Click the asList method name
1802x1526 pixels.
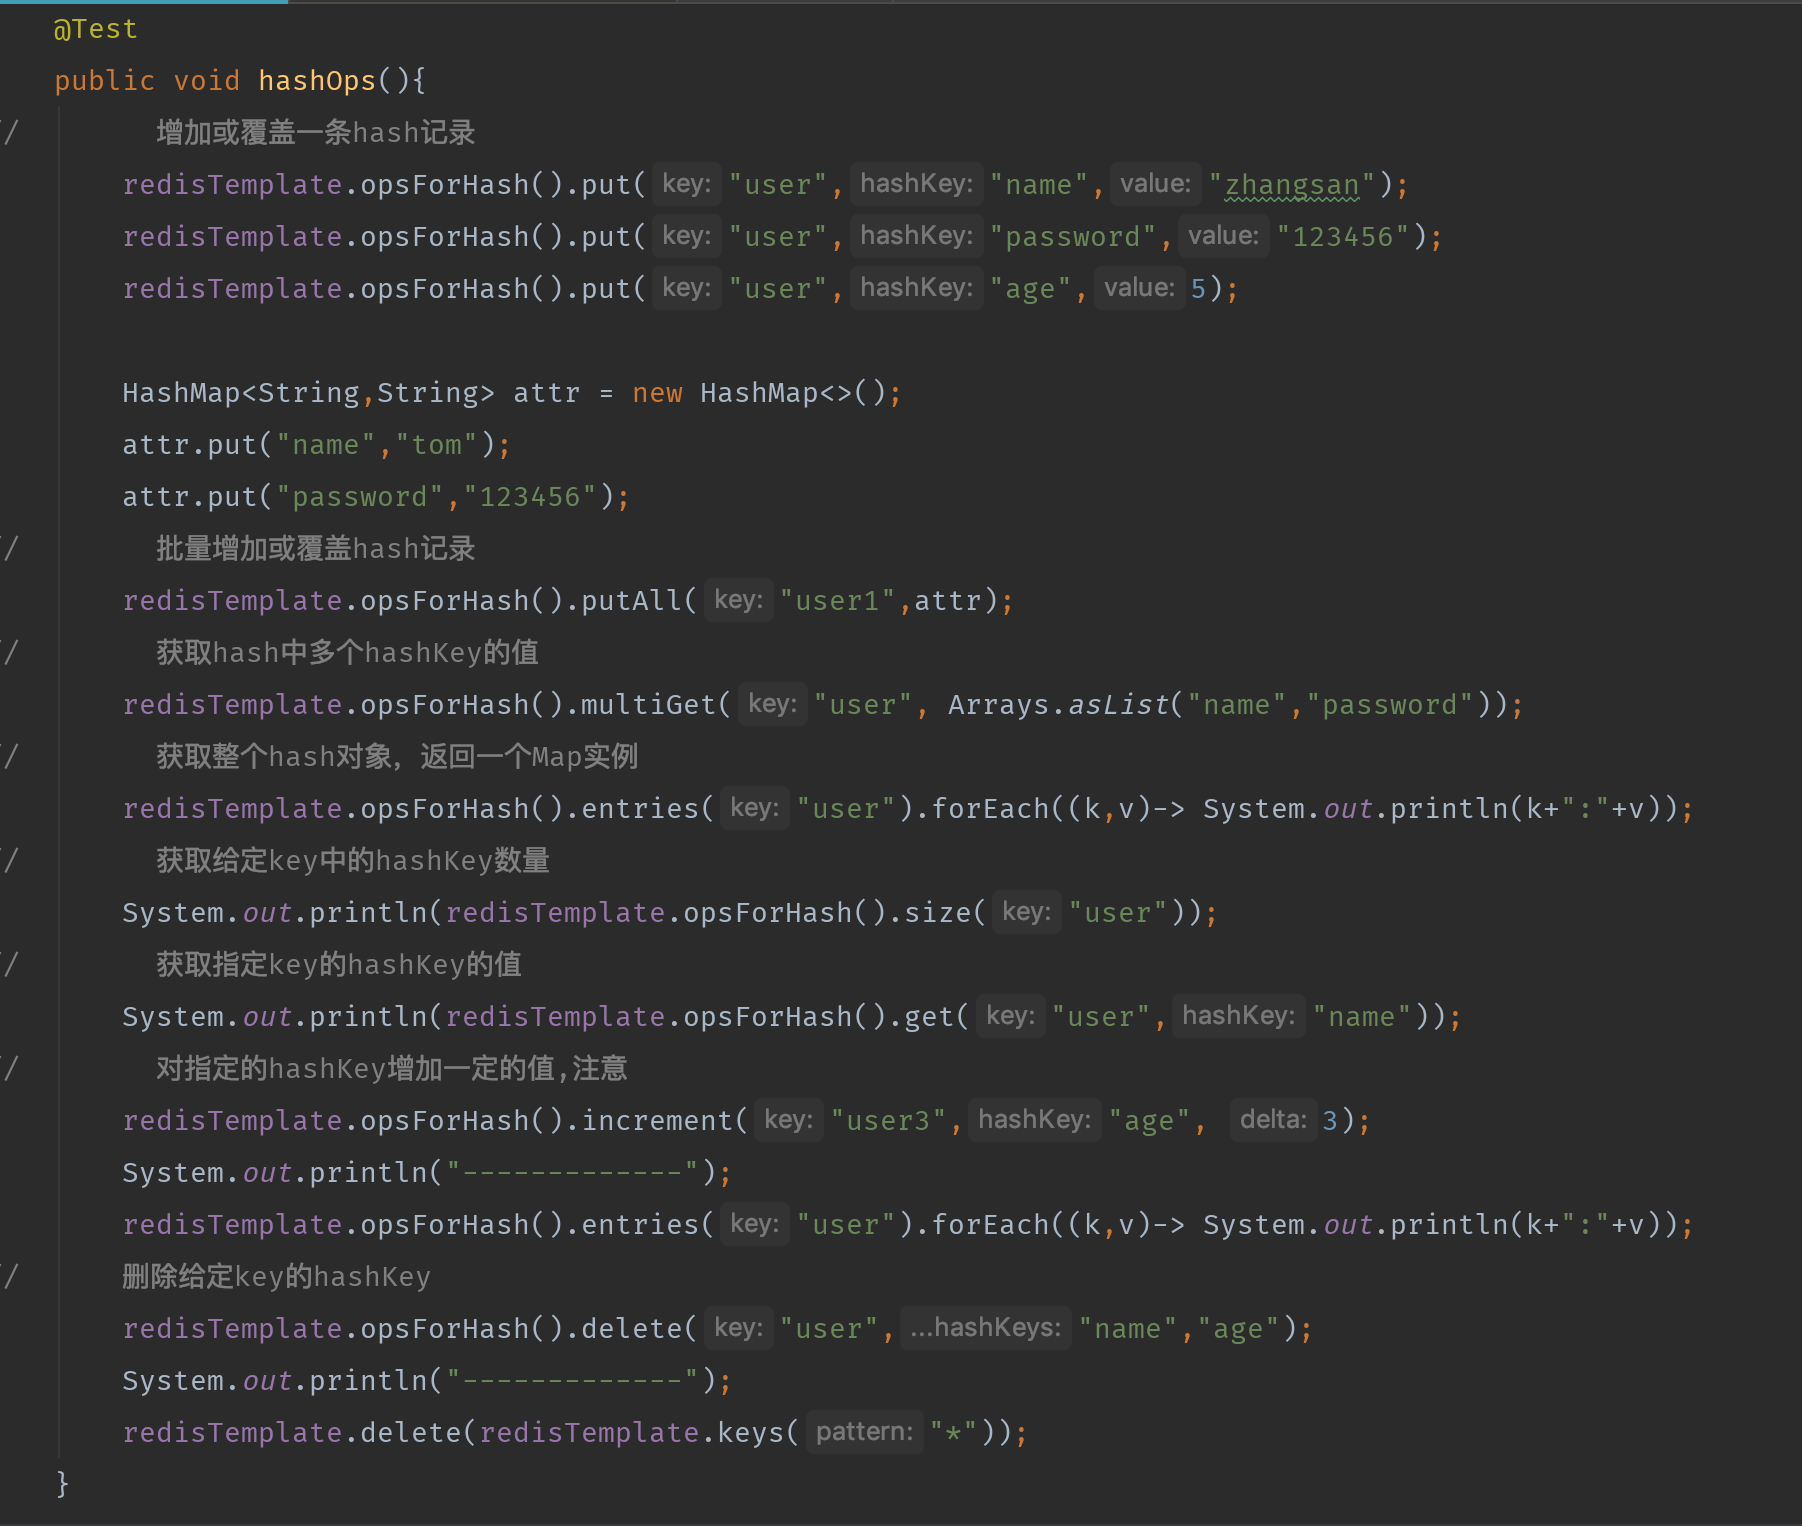point(1118,705)
